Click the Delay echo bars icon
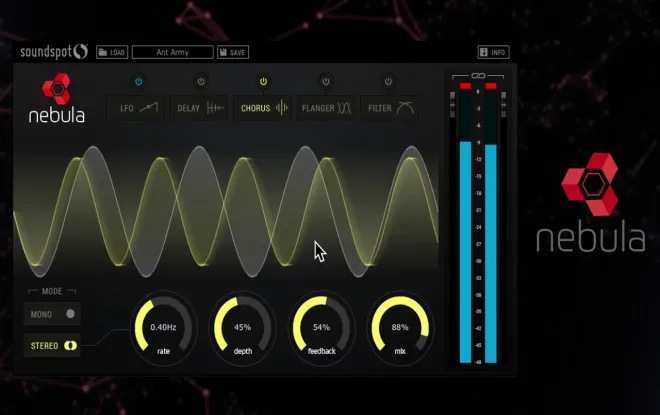This screenshot has height=415, width=660. (215, 108)
